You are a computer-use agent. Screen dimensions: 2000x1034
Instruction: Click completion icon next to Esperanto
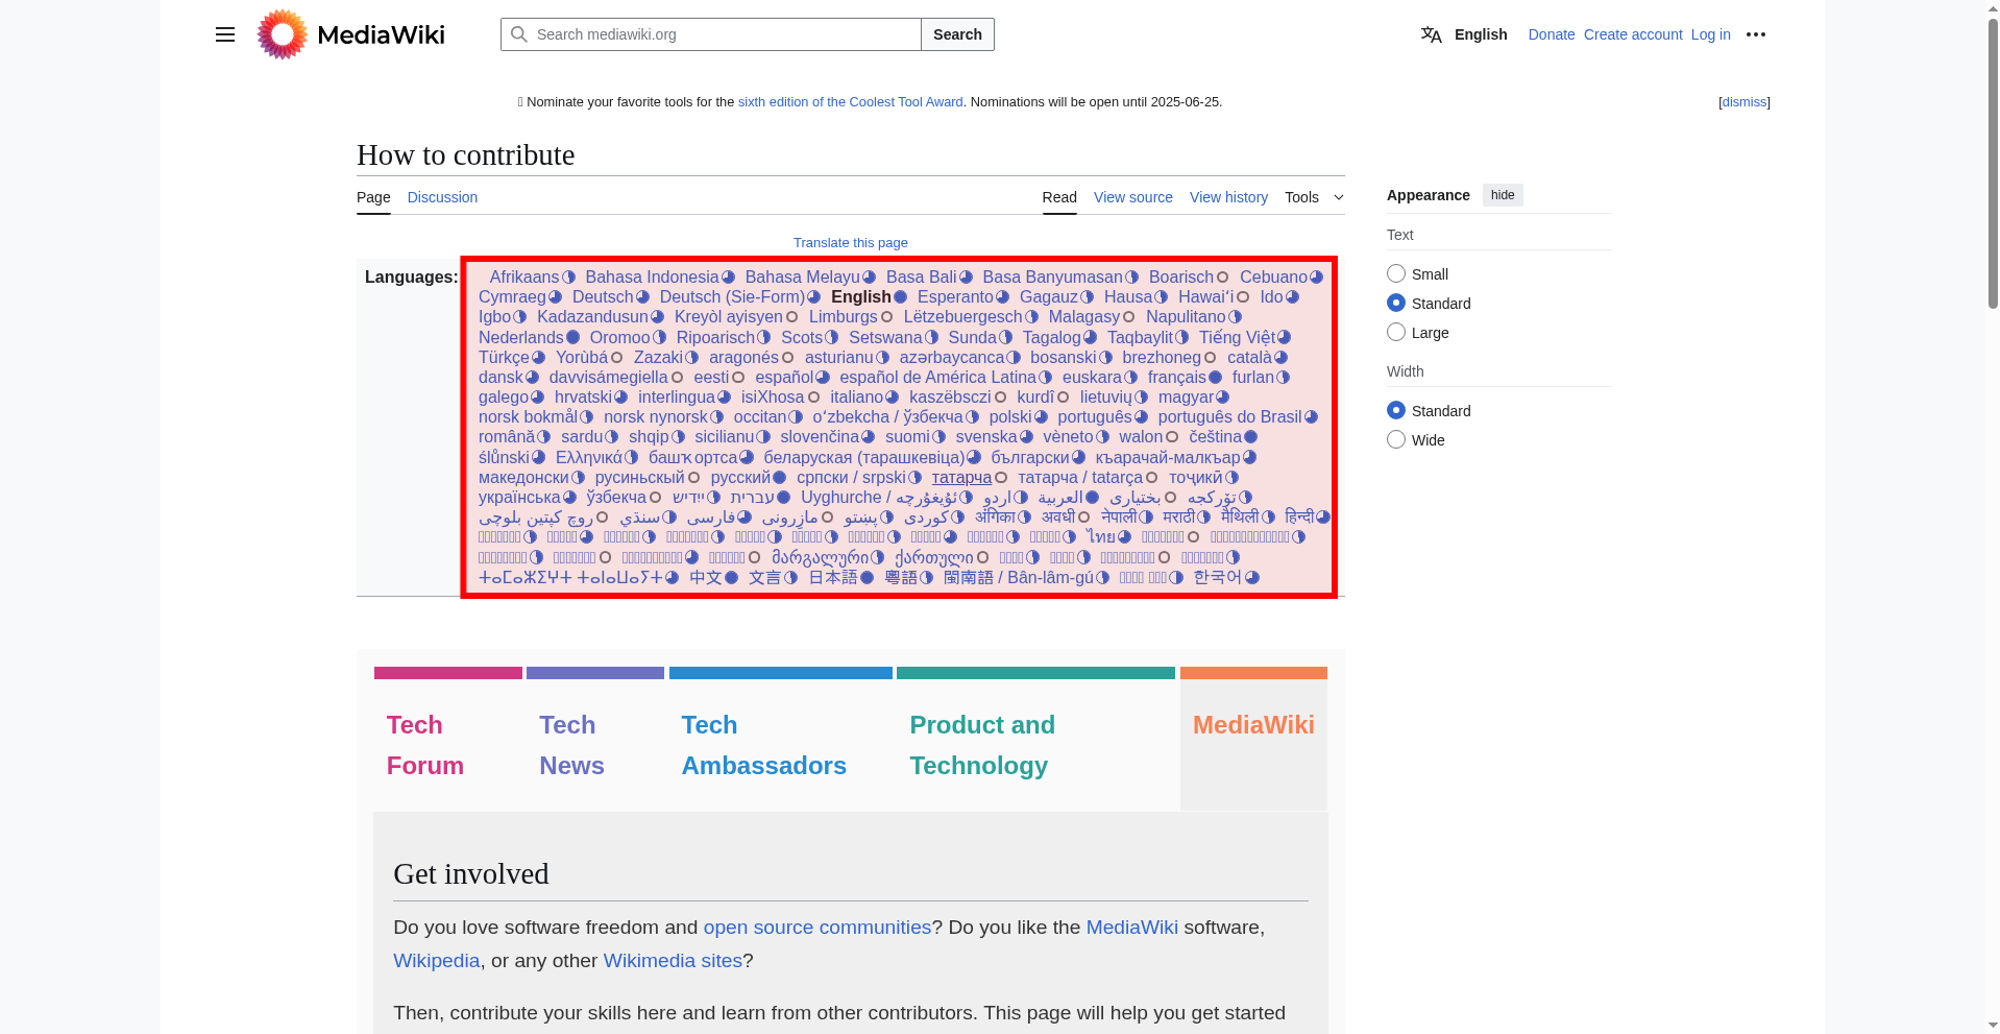(x=1002, y=297)
